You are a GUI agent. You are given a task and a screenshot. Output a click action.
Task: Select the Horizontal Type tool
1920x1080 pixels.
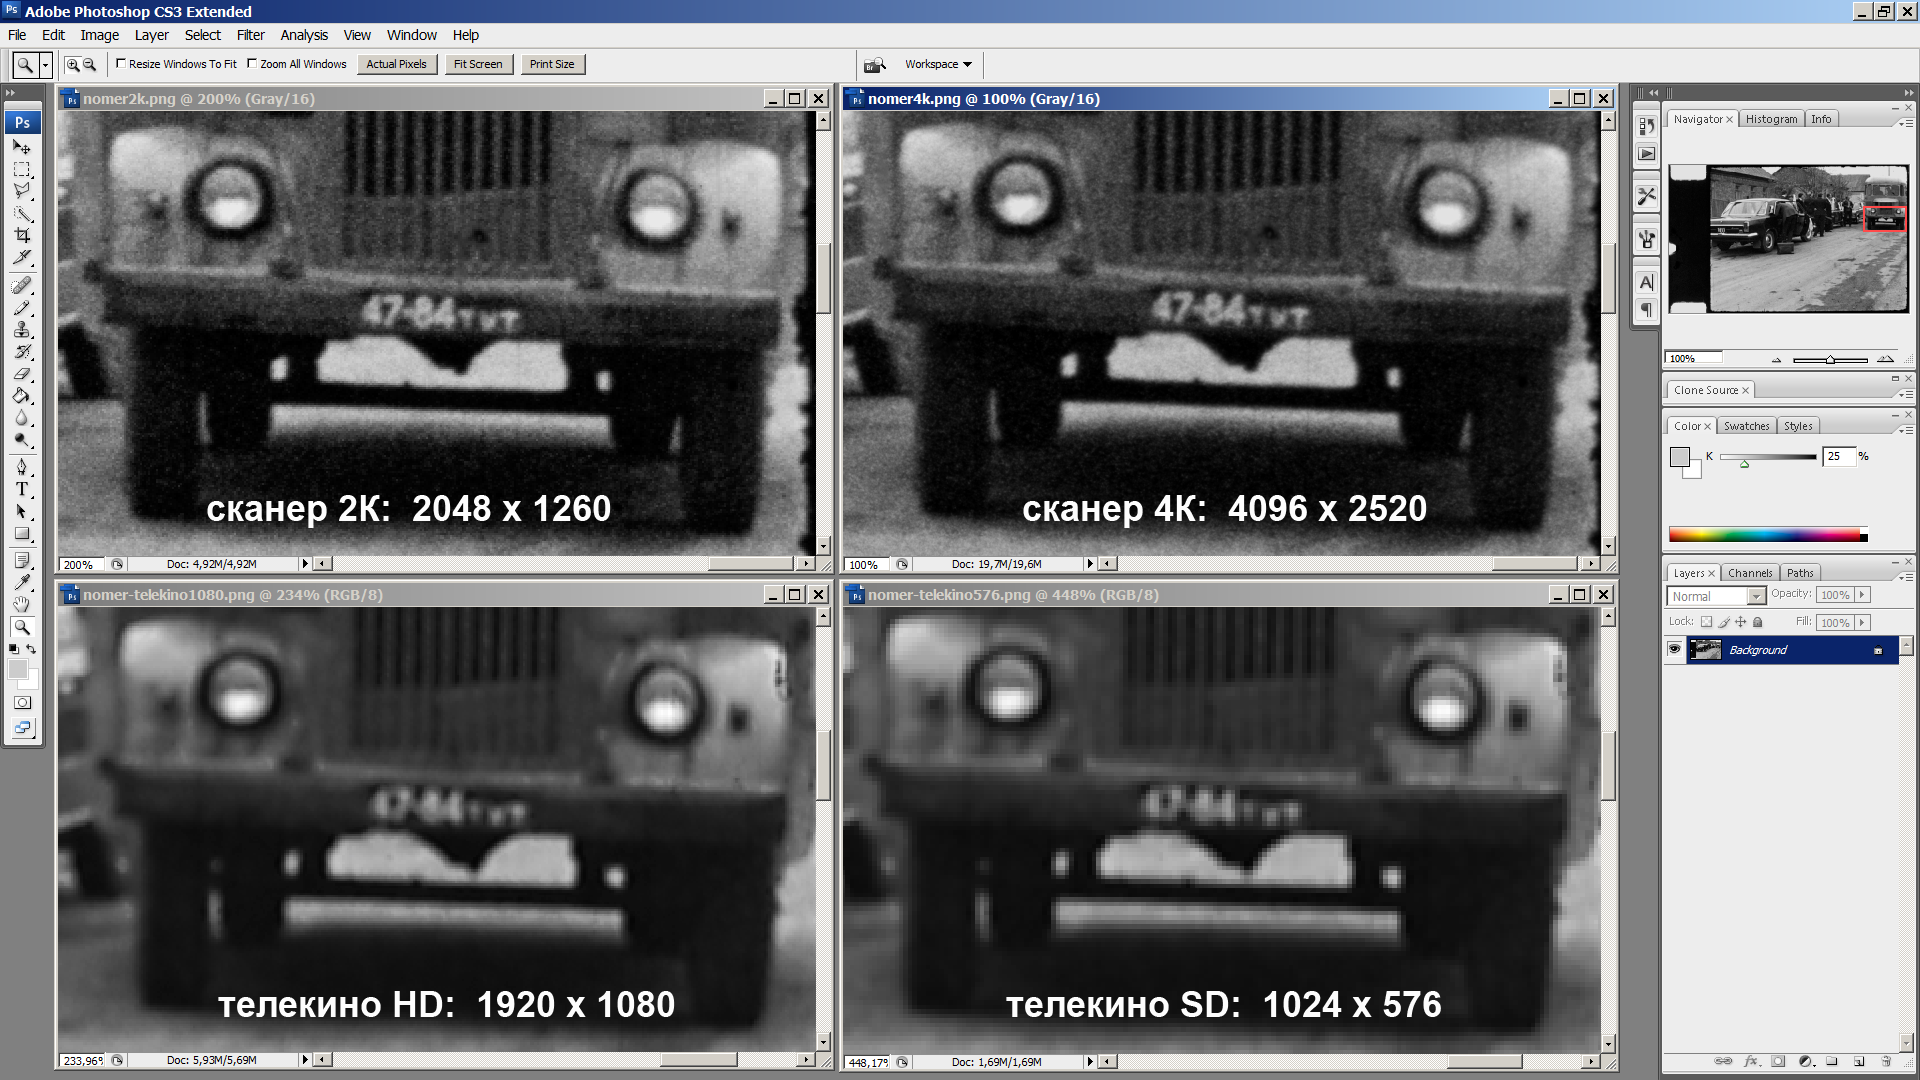[22, 489]
